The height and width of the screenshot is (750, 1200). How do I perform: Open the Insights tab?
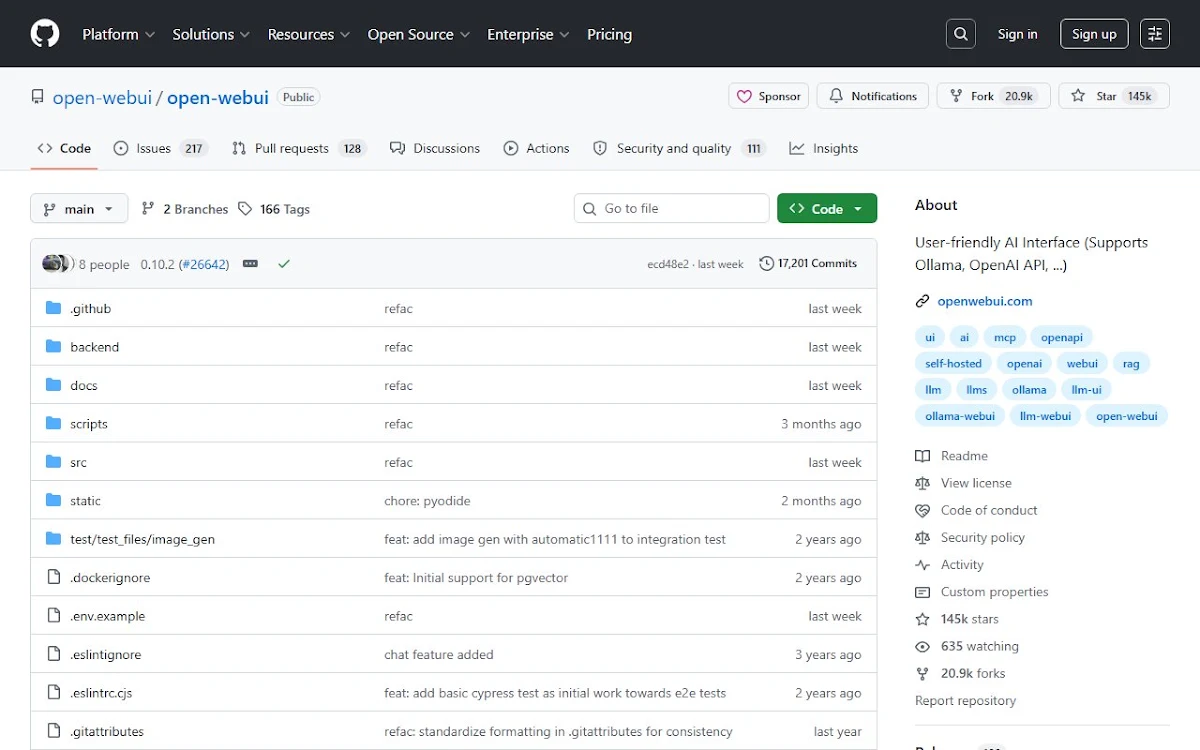pos(824,148)
